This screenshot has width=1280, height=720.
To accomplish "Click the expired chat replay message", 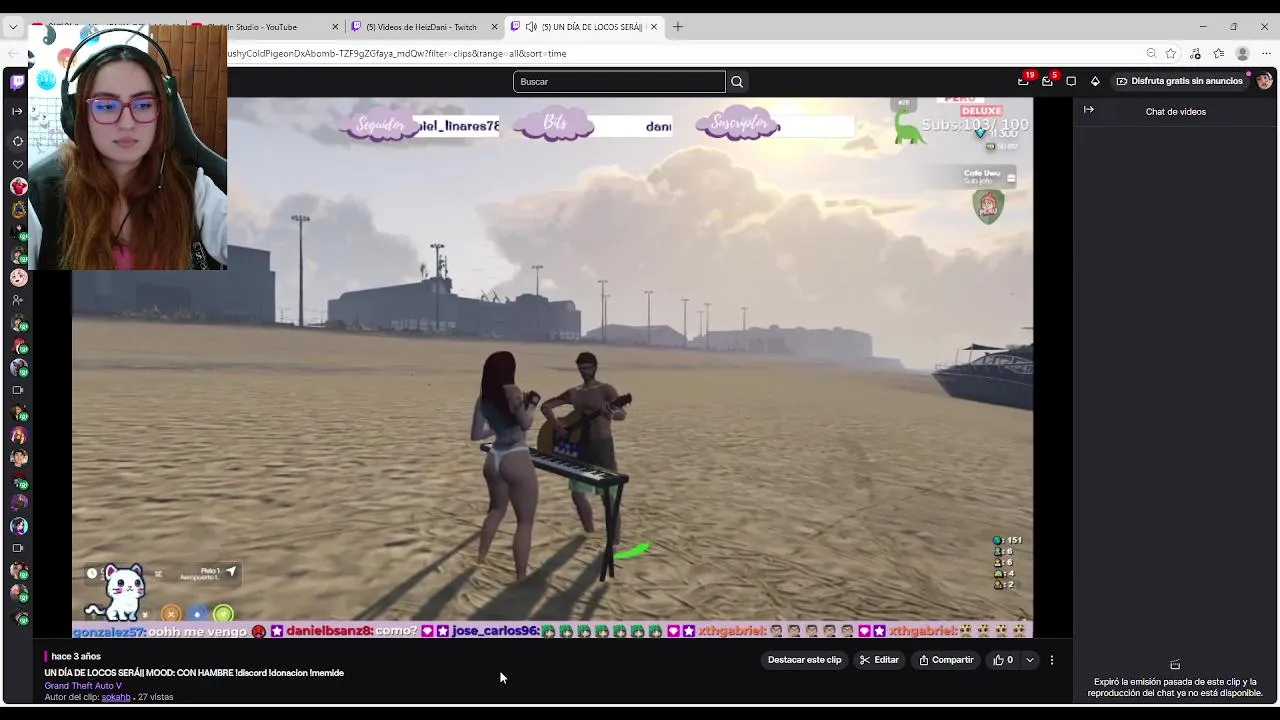I will coord(1175,687).
